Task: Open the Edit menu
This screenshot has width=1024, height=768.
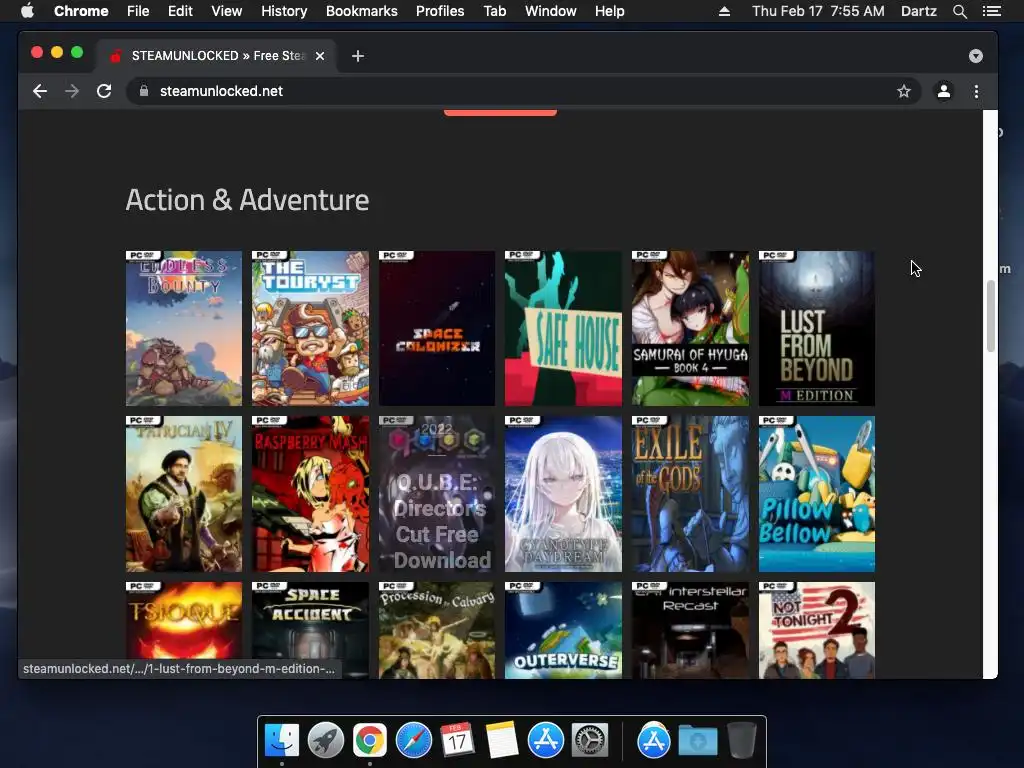Action: (x=180, y=11)
